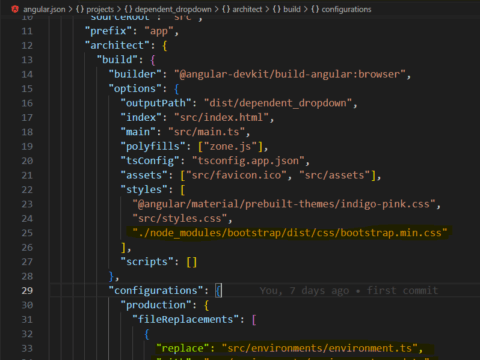Click the empty brackets after "scripts"
The width and height of the screenshot is (480, 360).
[192, 262]
